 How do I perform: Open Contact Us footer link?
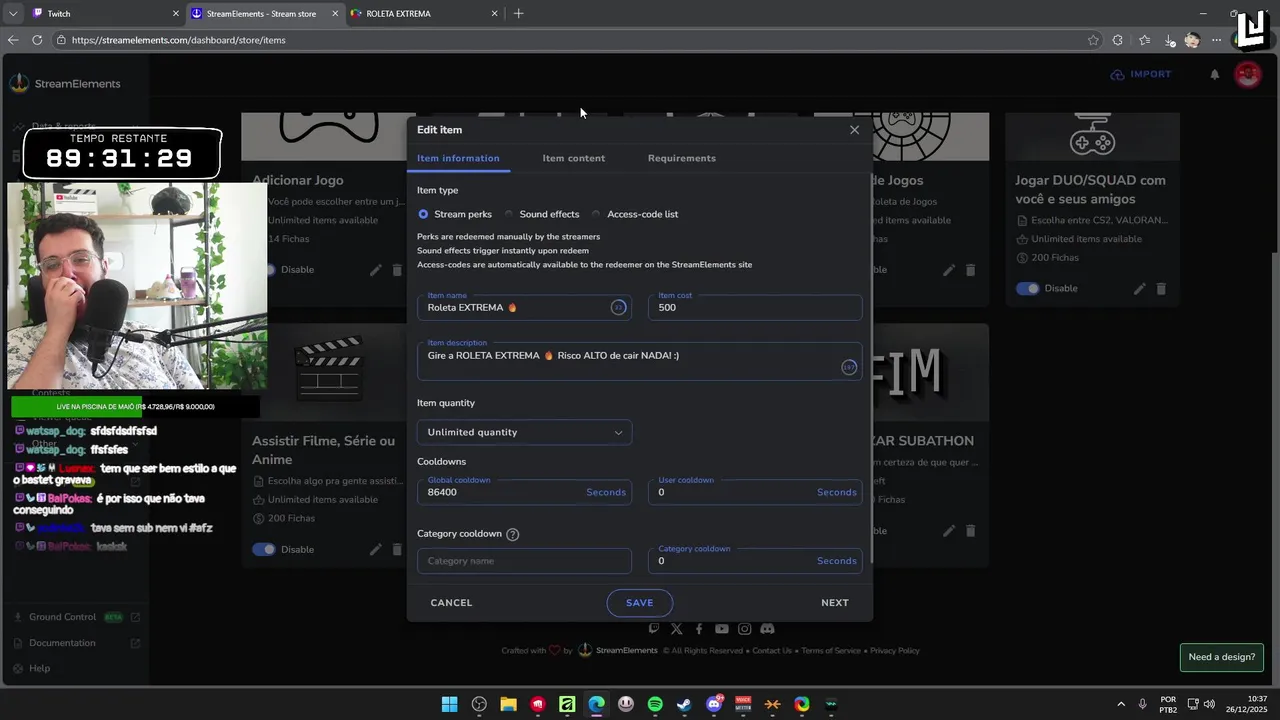(x=772, y=651)
